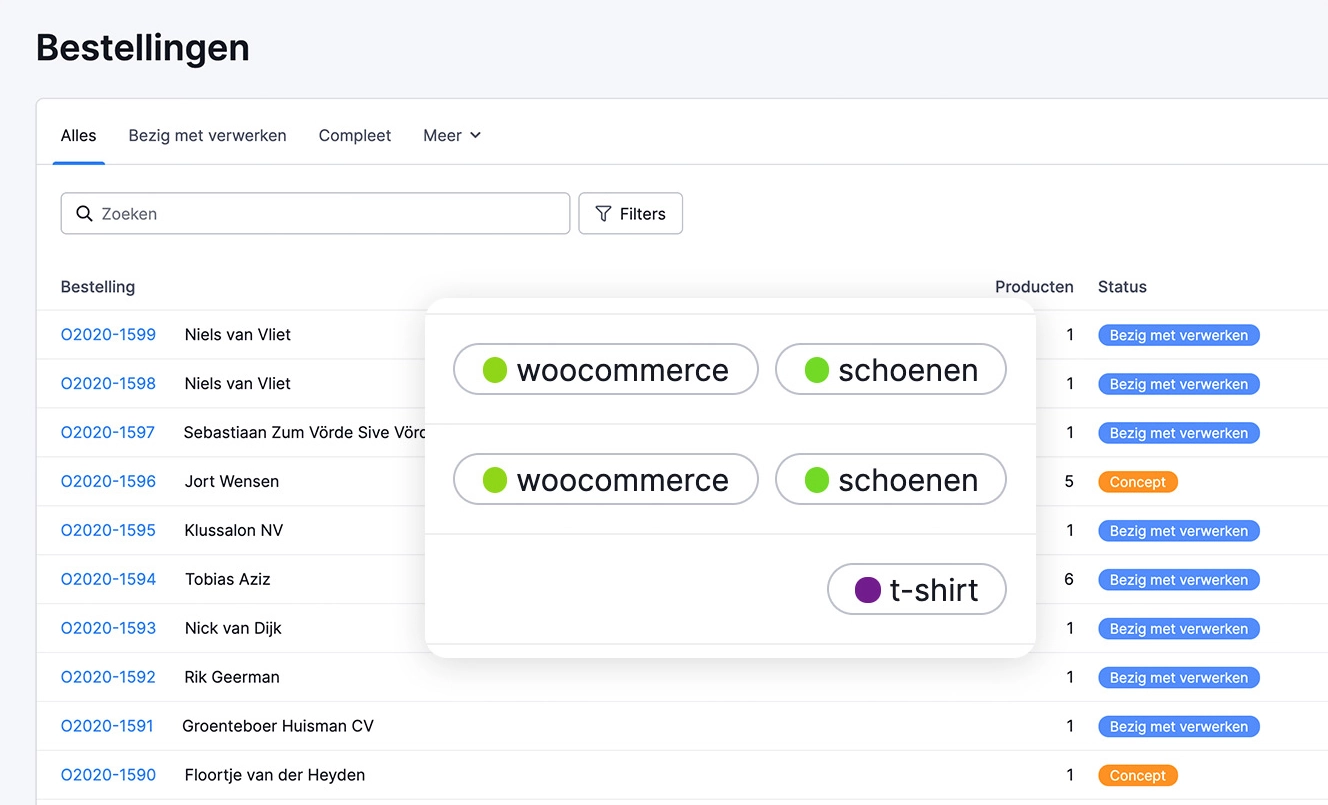Open the Filters button
This screenshot has height=805, width=1328.
630,214
